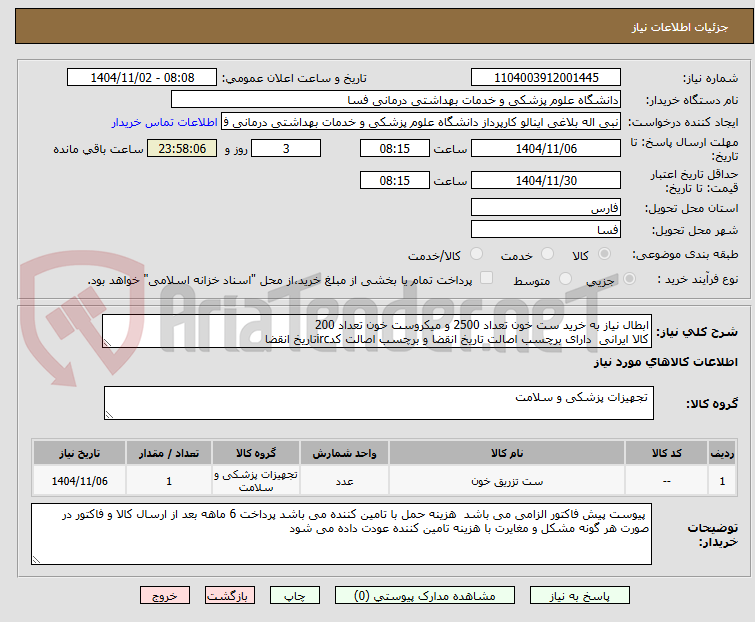Click the ایجاد کننده درخواست requester field
The image size is (755, 622).
coord(421,122)
